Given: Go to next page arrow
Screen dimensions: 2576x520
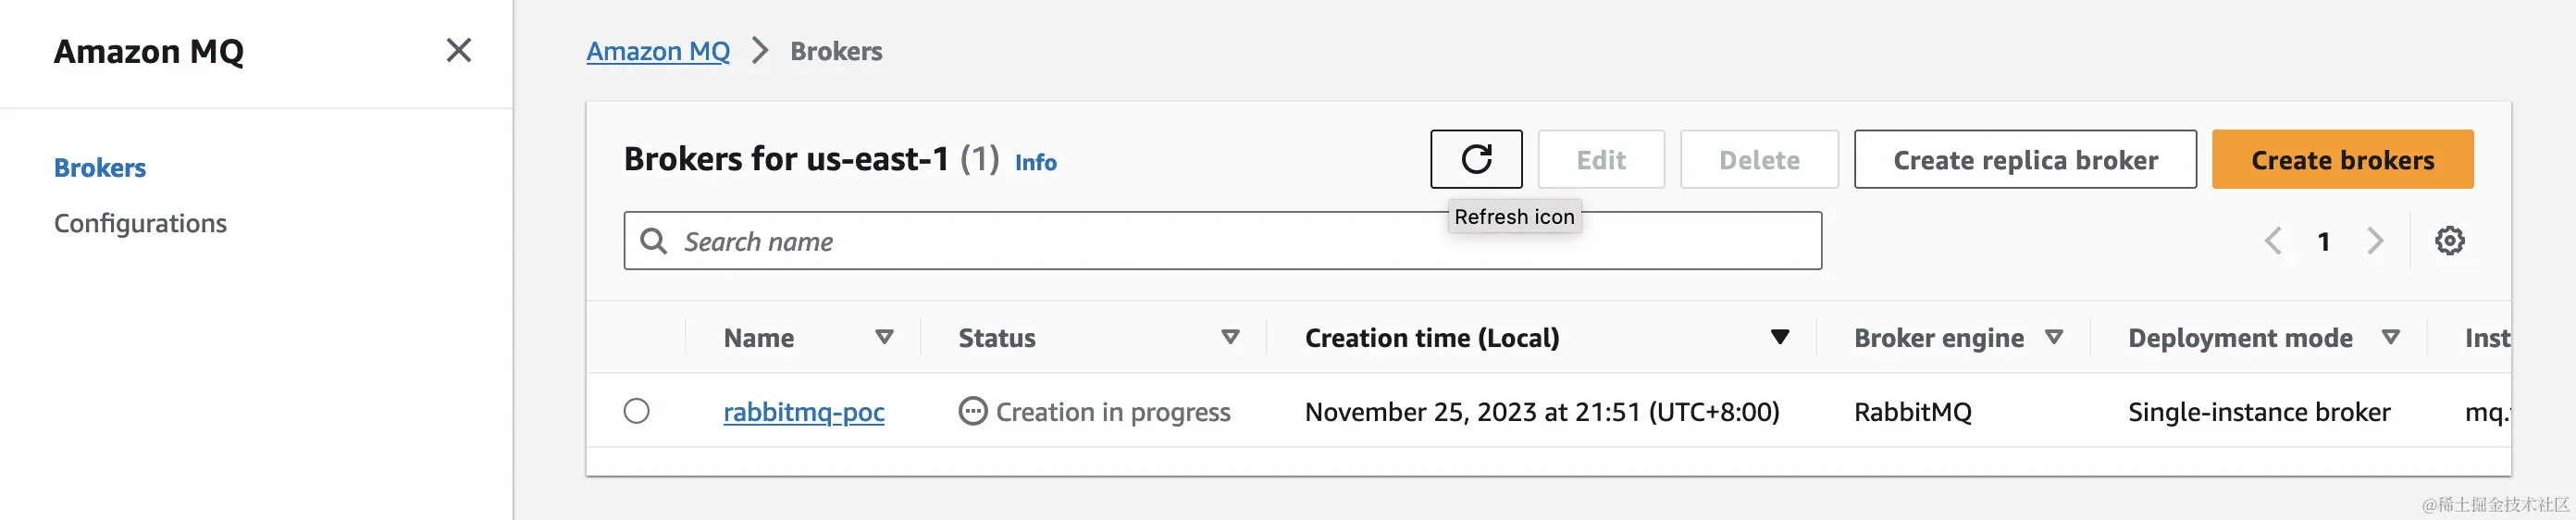Looking at the screenshot, I should pos(2375,241).
